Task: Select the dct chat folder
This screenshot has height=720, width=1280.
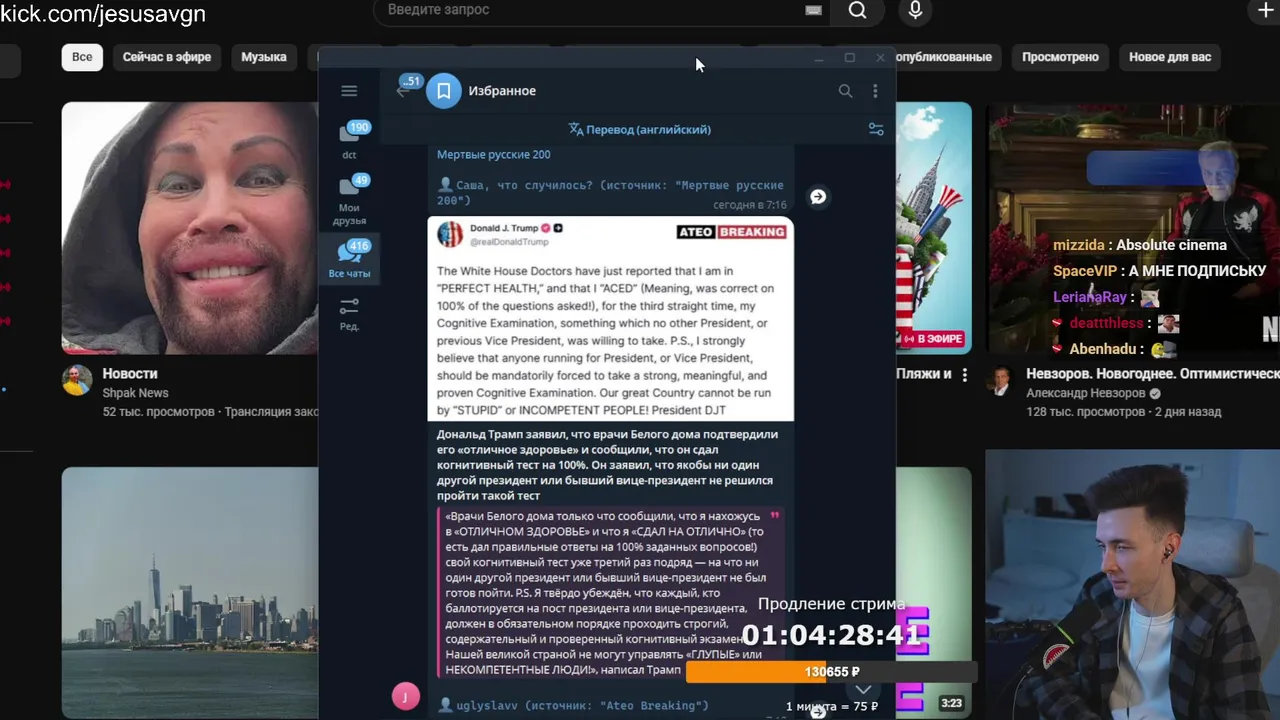Action: (349, 140)
